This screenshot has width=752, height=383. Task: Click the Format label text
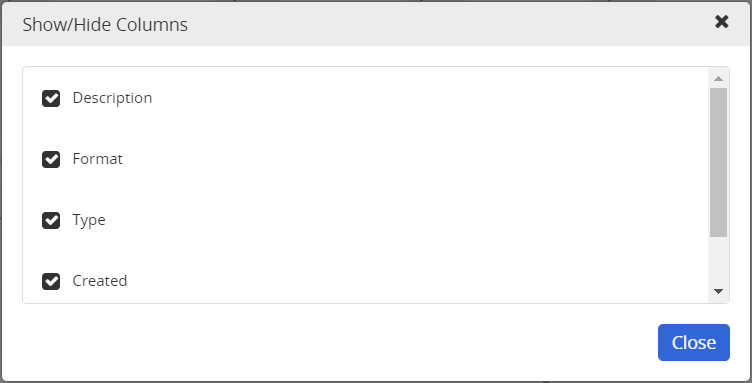pyautogui.click(x=97, y=159)
